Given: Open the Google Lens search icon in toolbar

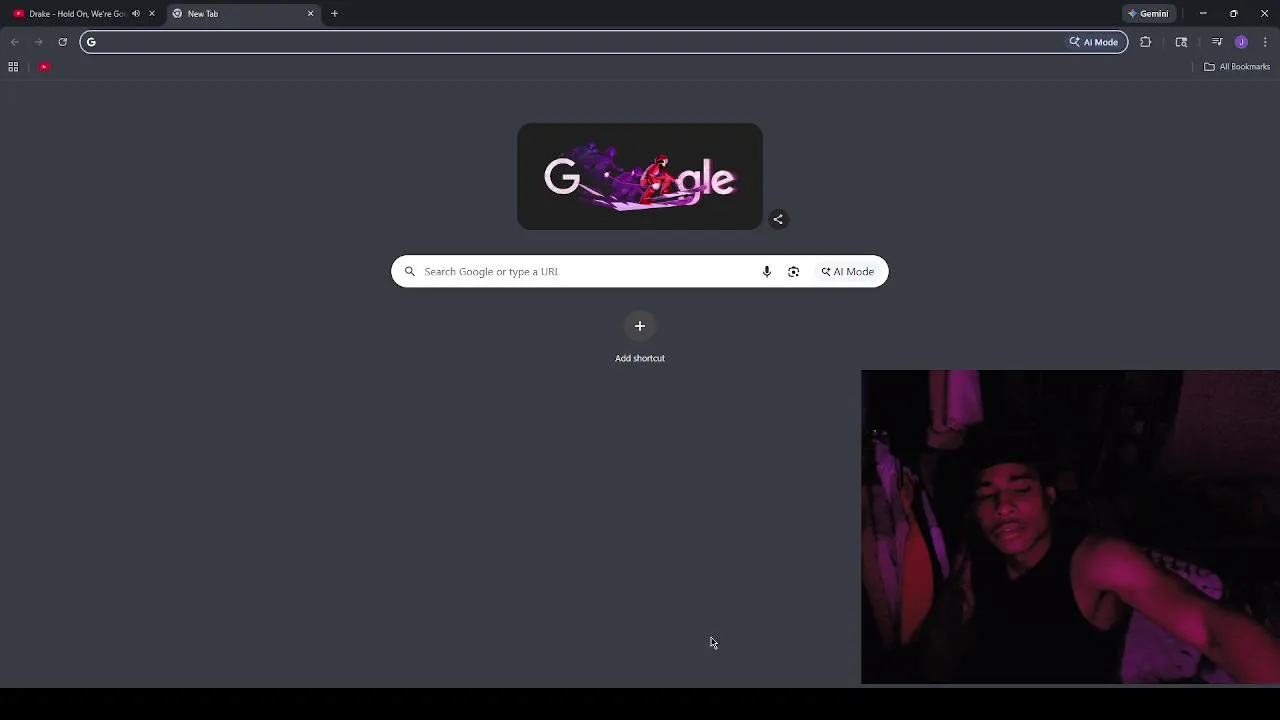Looking at the screenshot, I should click(x=1181, y=42).
